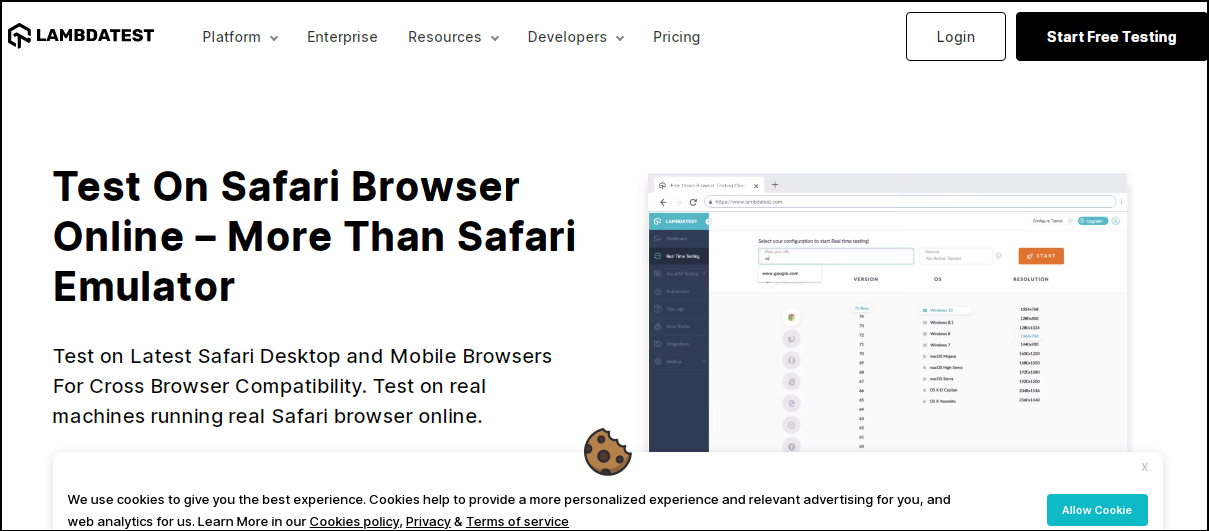Click the LambdaTest logo

tap(81, 36)
